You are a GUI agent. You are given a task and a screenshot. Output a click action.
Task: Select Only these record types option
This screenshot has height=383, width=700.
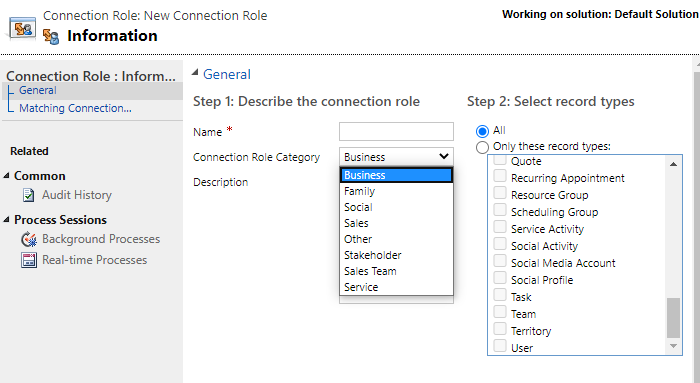[x=482, y=147]
